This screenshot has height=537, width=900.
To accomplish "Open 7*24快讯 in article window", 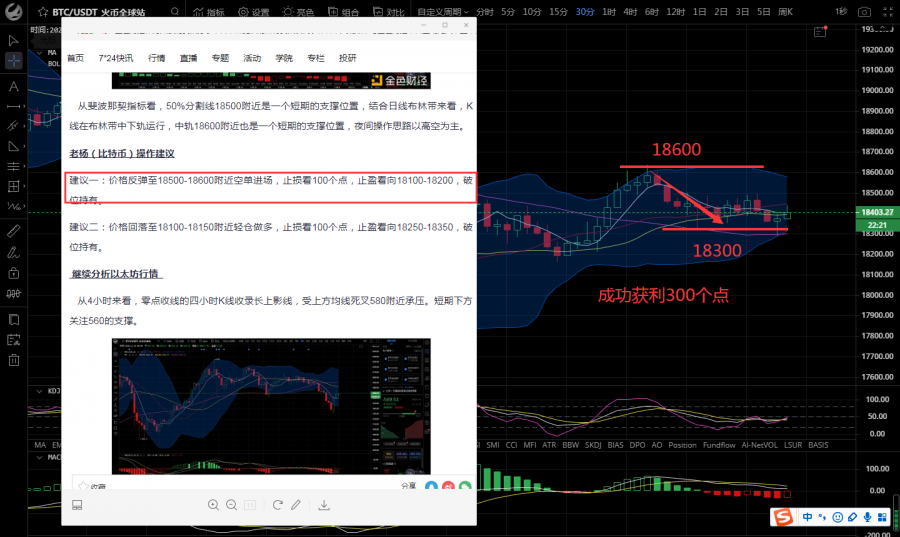I will 115,58.
